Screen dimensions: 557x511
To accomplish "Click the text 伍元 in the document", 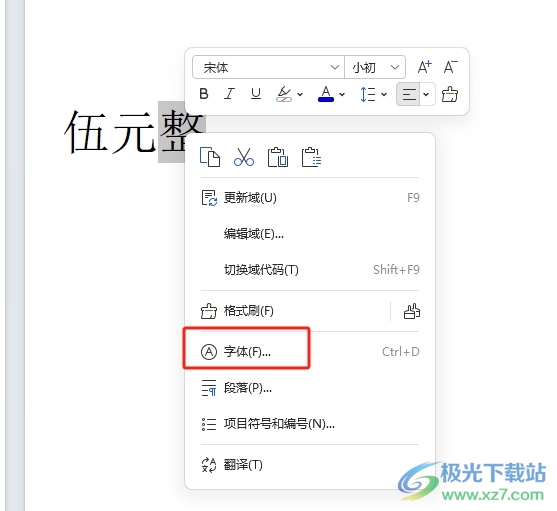I will coord(110,132).
